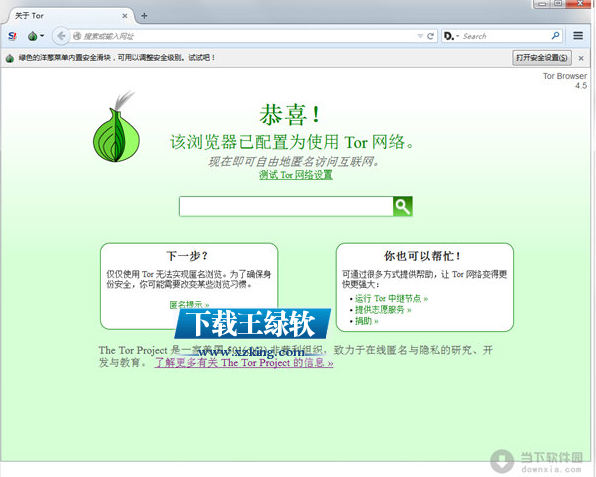Screen dimensions: 596x477
Task: Open the 匿名提示 link
Action: point(189,304)
